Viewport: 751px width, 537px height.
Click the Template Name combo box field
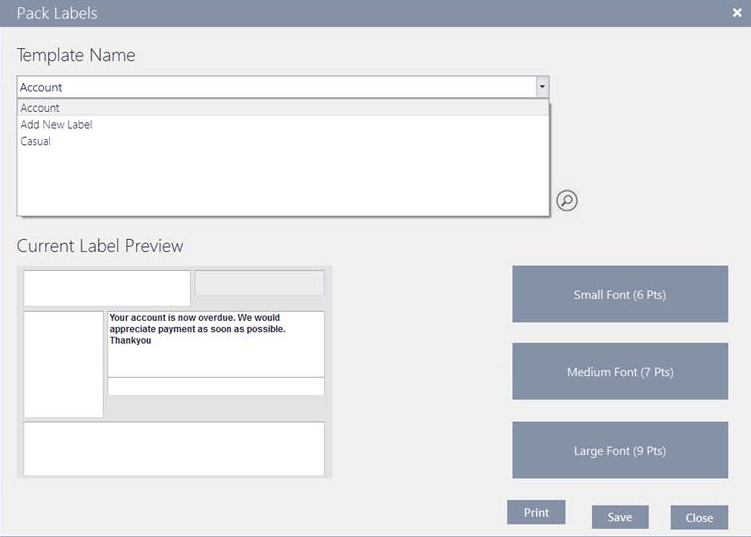coord(275,87)
